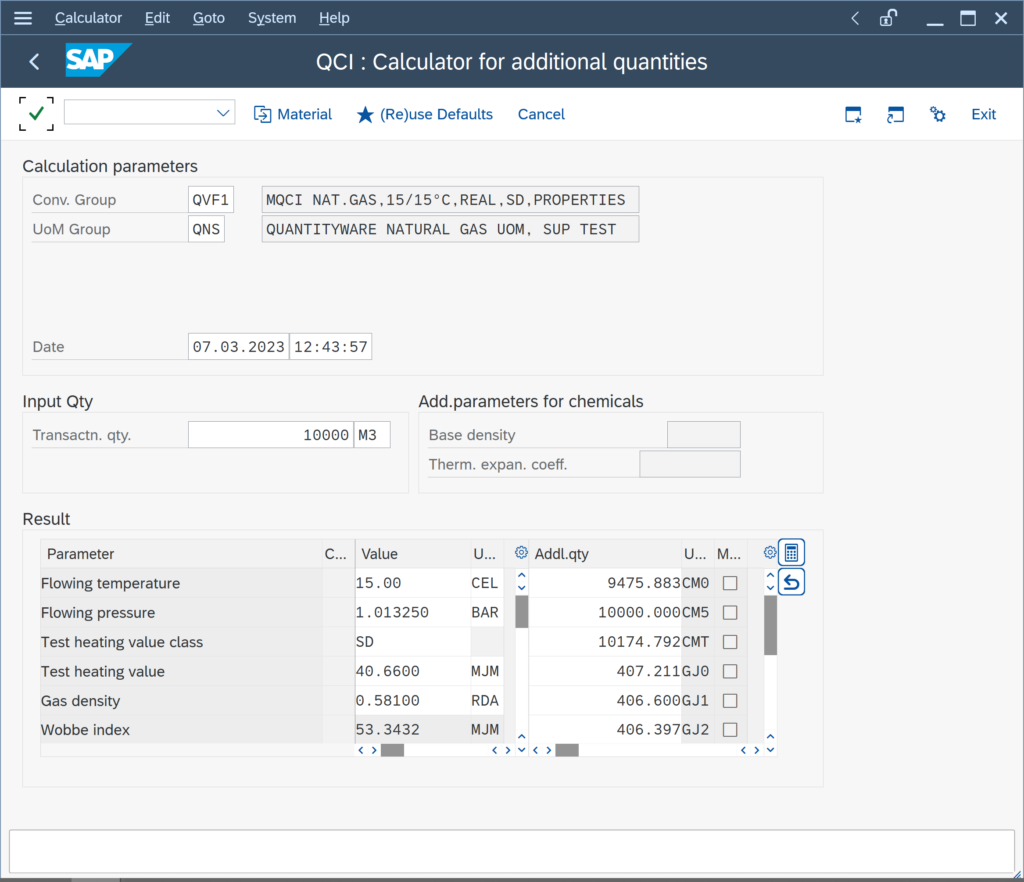This screenshot has width=1024, height=882.
Task: Click the calculator icon beside results table
Action: tap(792, 553)
